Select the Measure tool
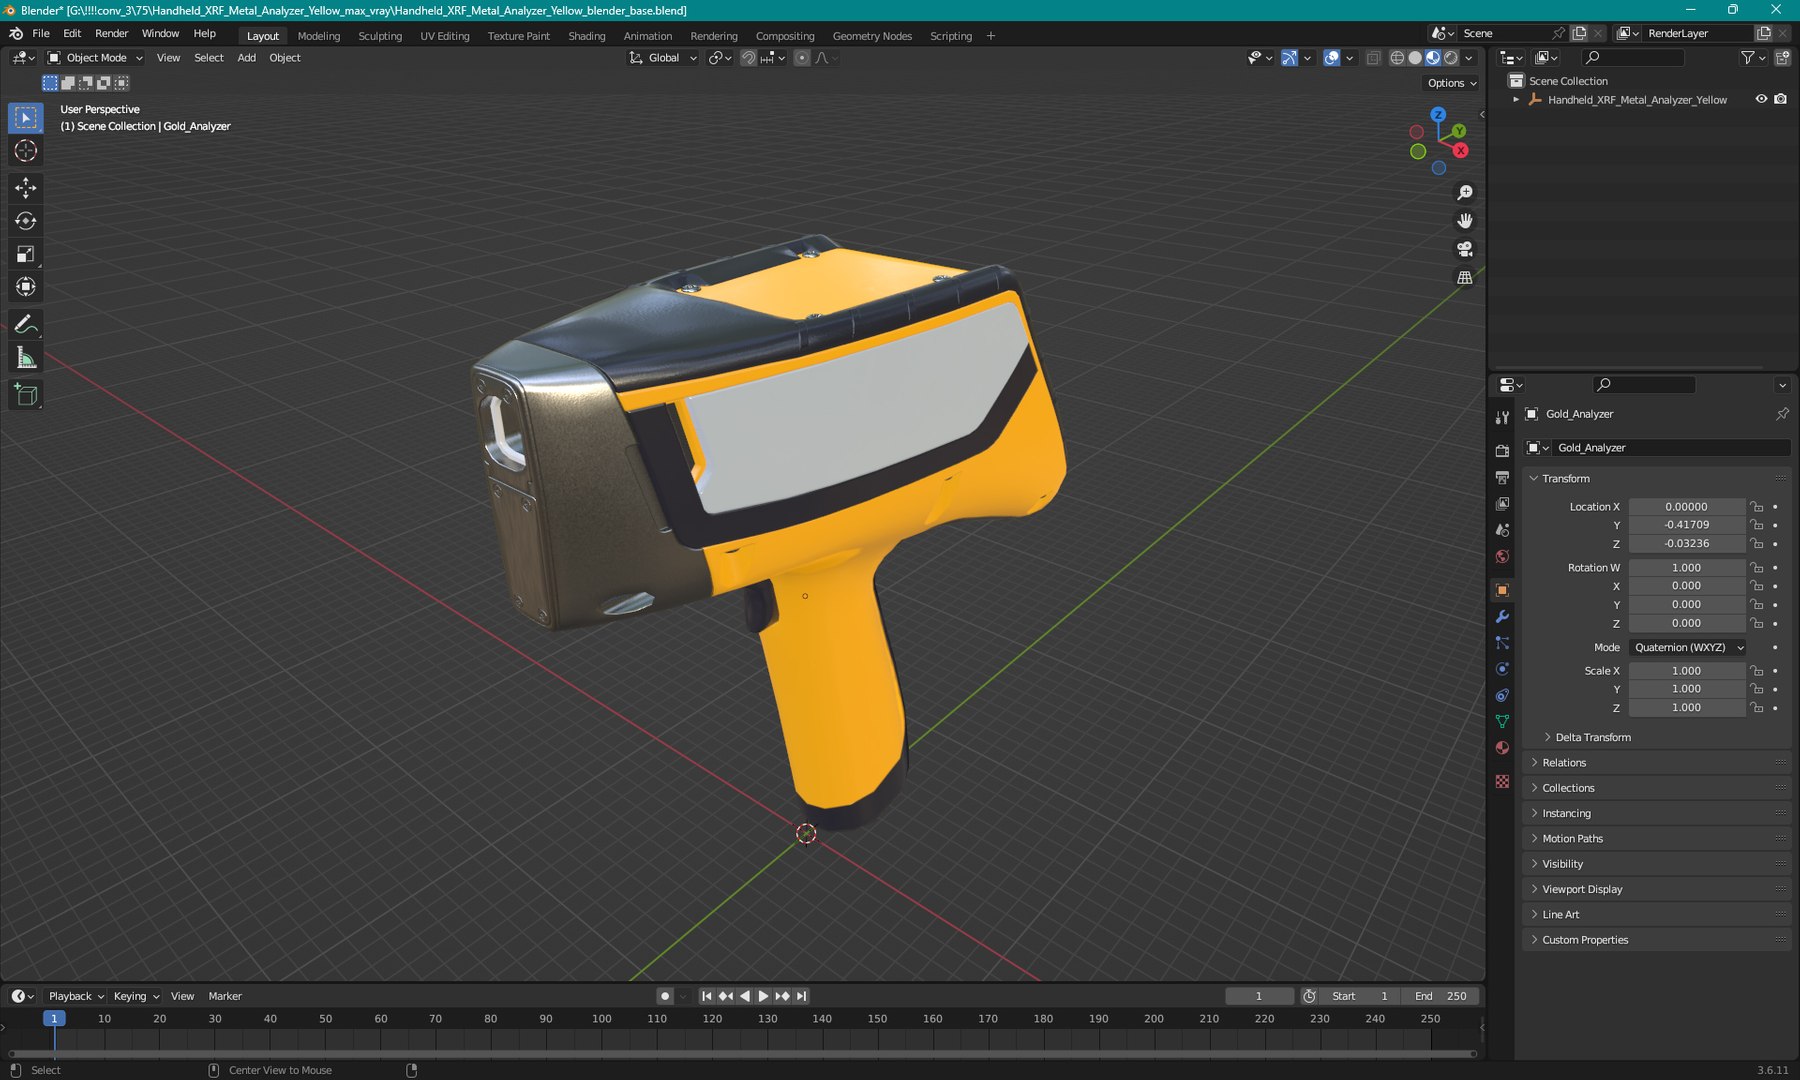Viewport: 1800px width, 1080px height. (26, 358)
